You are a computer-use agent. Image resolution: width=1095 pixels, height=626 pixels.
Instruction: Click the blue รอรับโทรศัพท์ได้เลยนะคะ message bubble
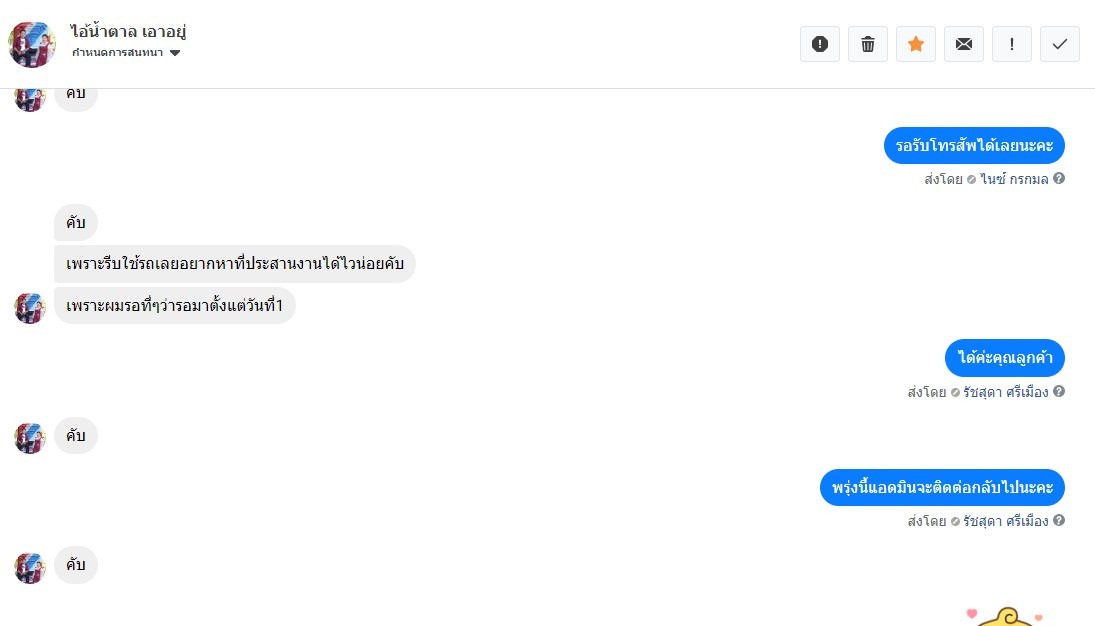coord(974,146)
